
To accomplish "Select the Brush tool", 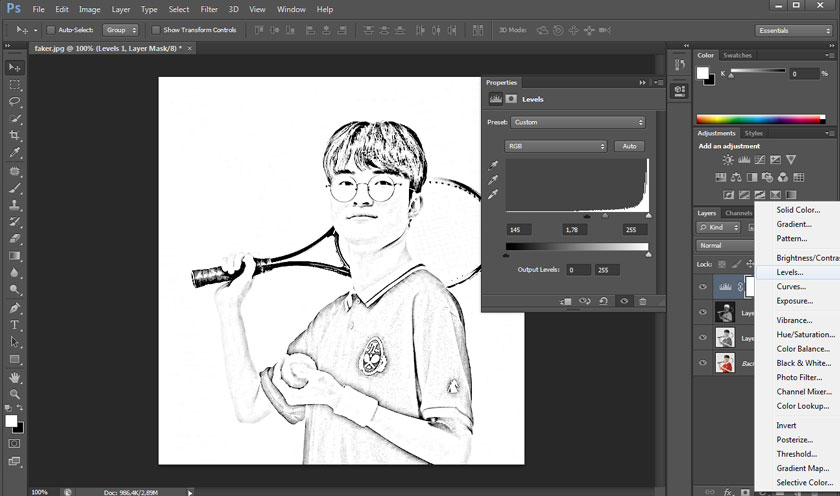I will pyautogui.click(x=14, y=188).
